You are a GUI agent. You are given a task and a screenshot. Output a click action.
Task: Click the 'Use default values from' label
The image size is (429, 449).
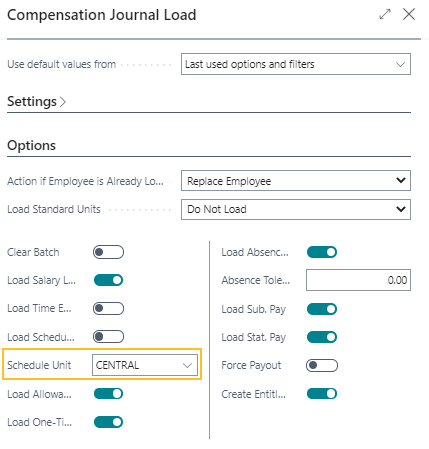pyautogui.click(x=62, y=64)
